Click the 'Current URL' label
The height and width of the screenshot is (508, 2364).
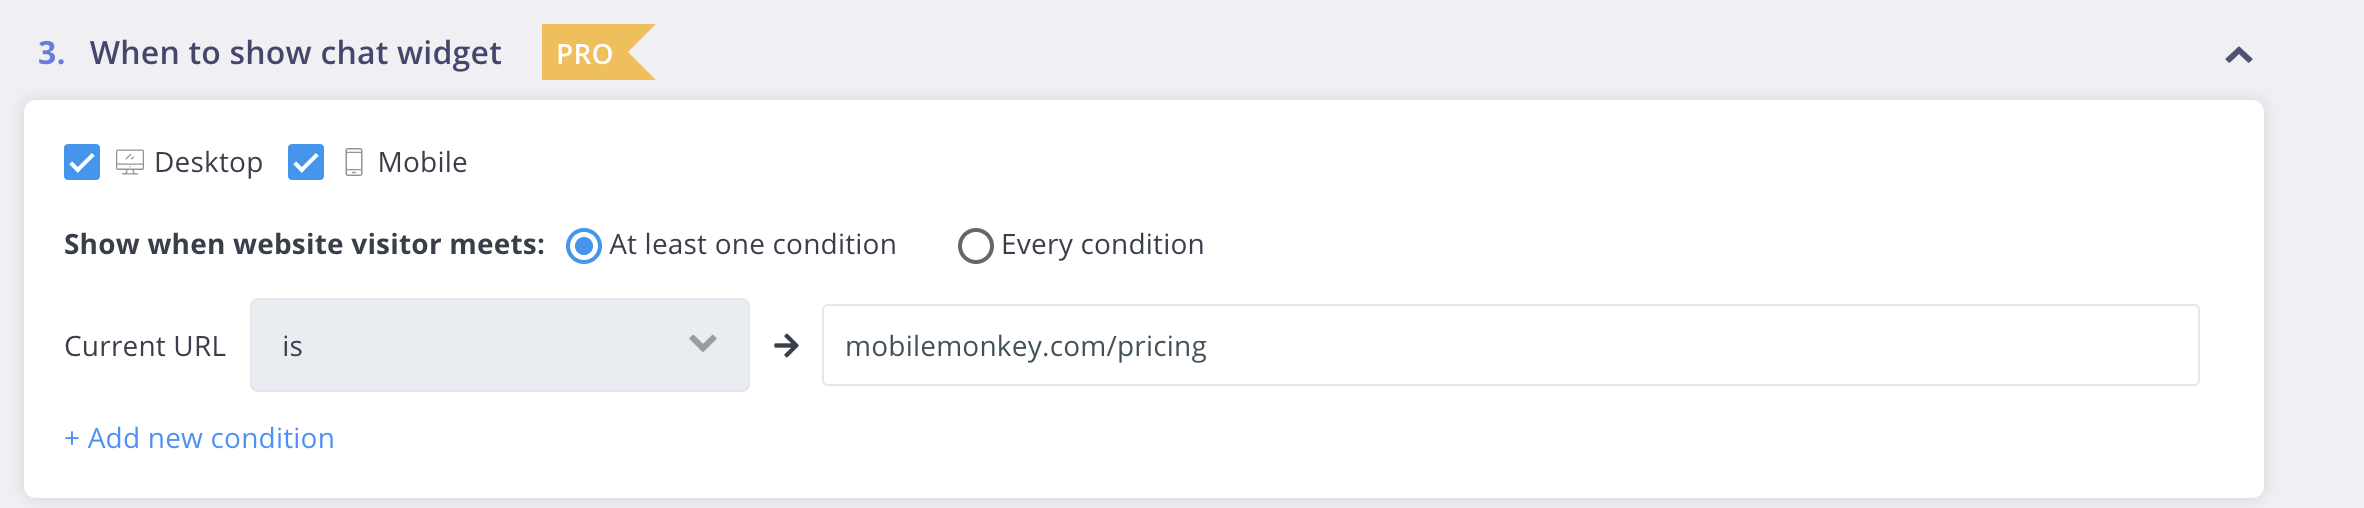tap(145, 346)
